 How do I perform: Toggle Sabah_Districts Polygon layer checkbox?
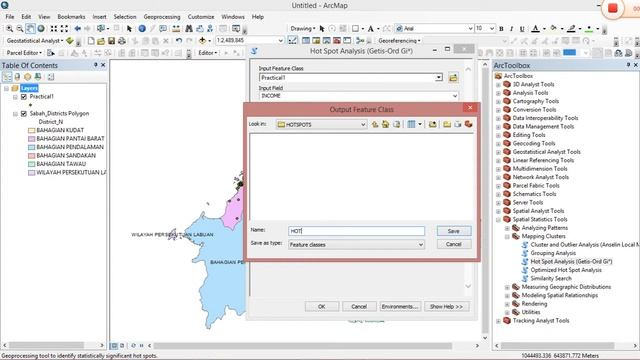click(24, 113)
